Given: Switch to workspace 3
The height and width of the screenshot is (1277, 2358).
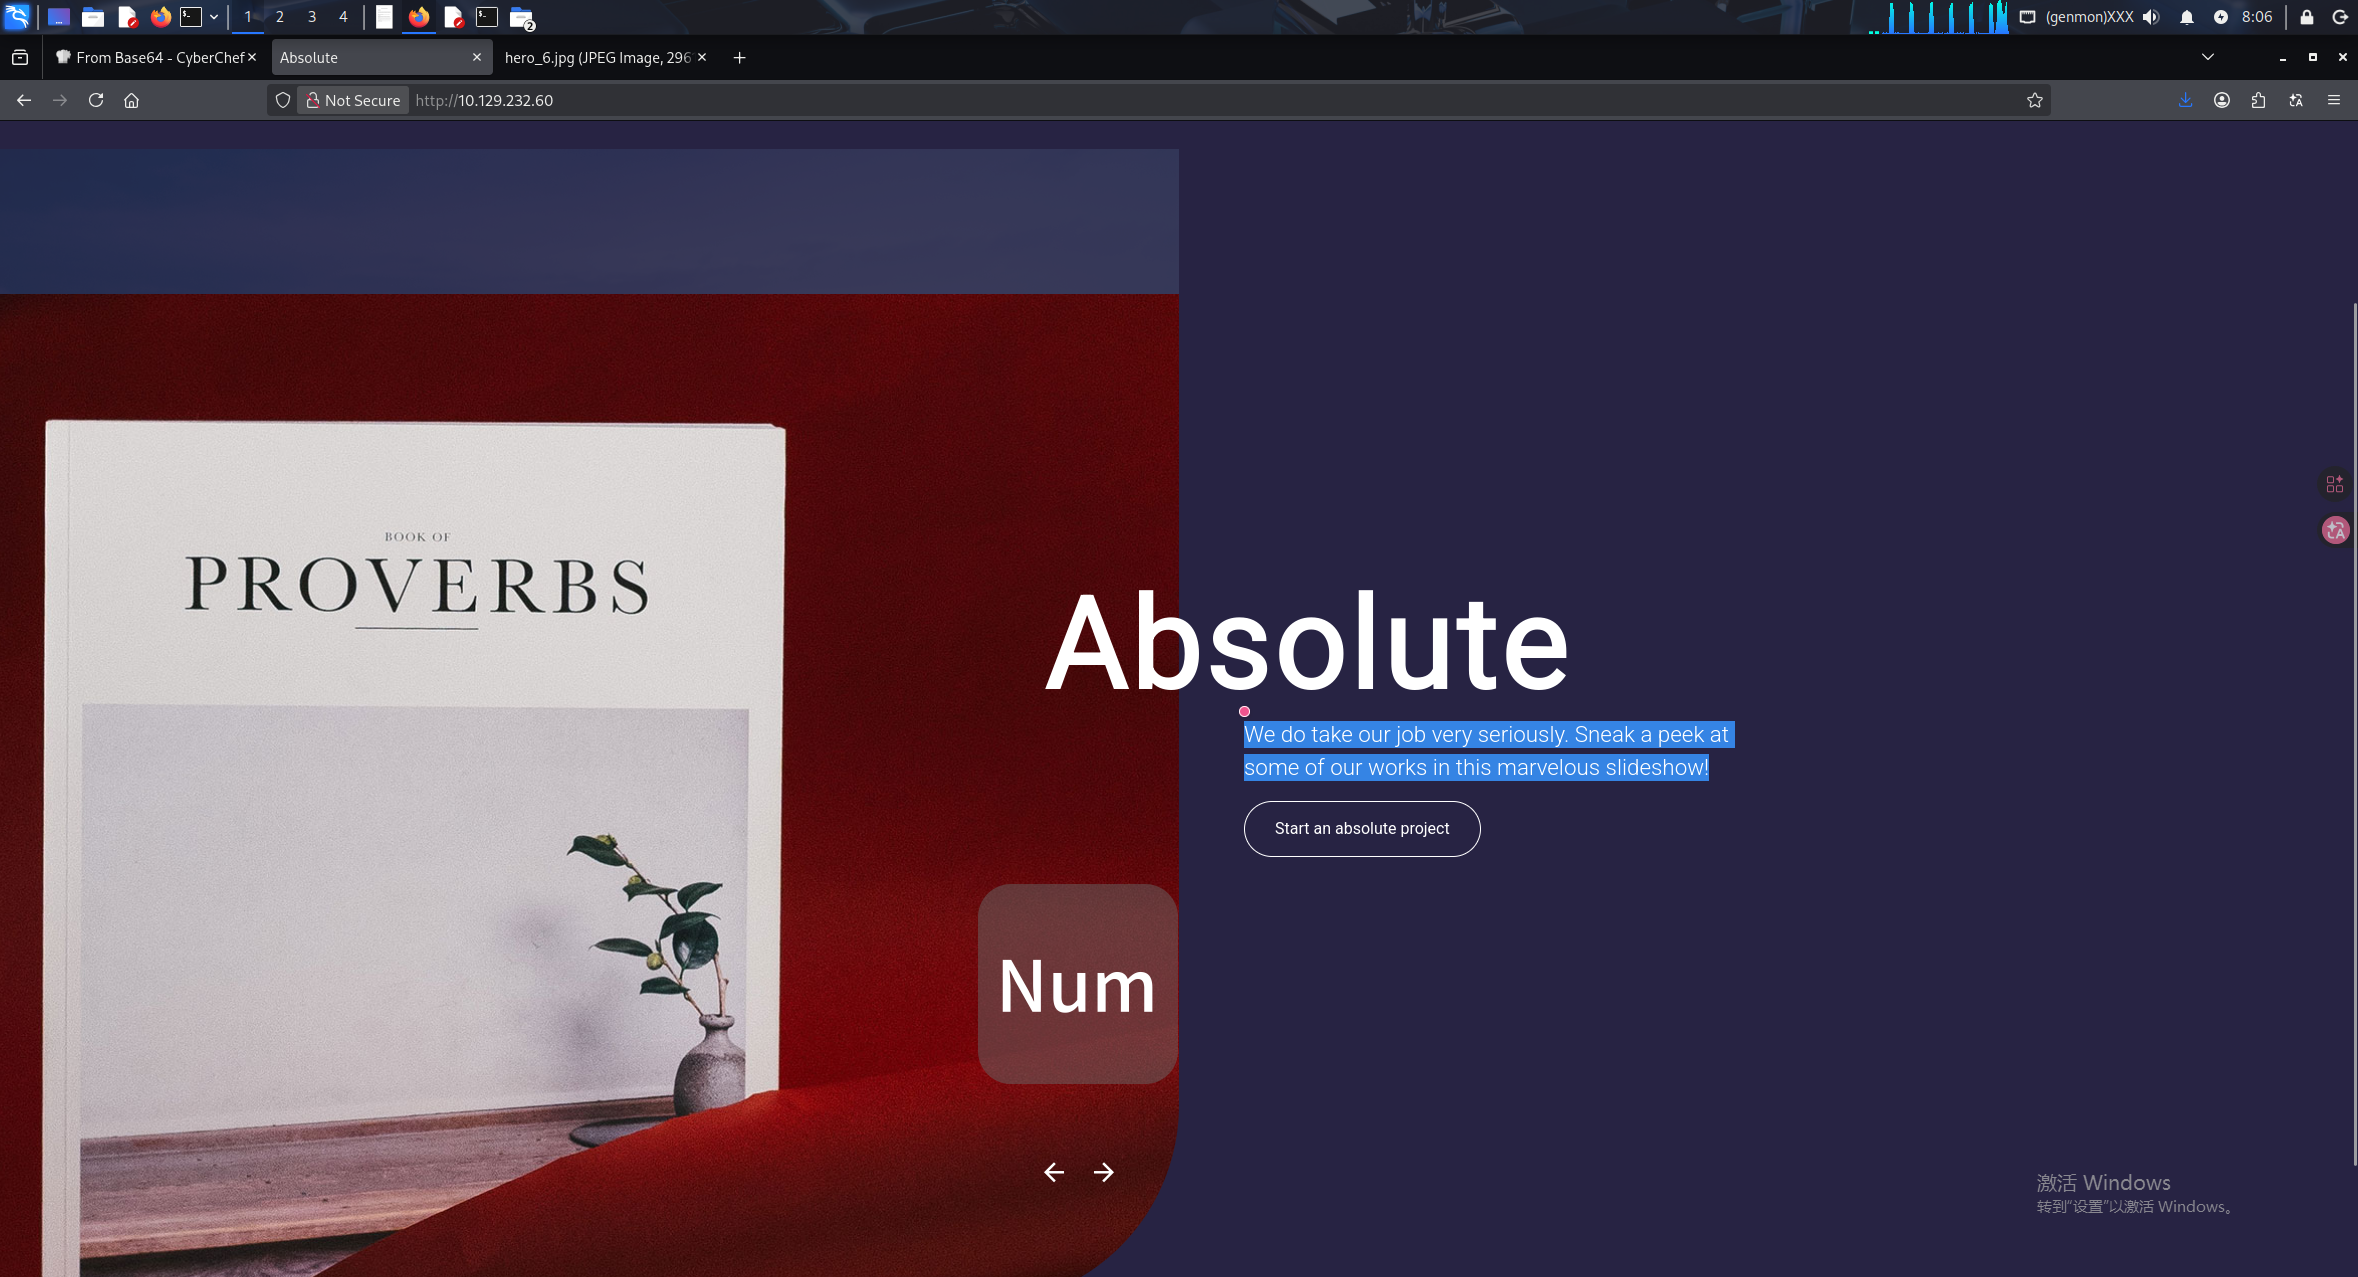Looking at the screenshot, I should 312,17.
